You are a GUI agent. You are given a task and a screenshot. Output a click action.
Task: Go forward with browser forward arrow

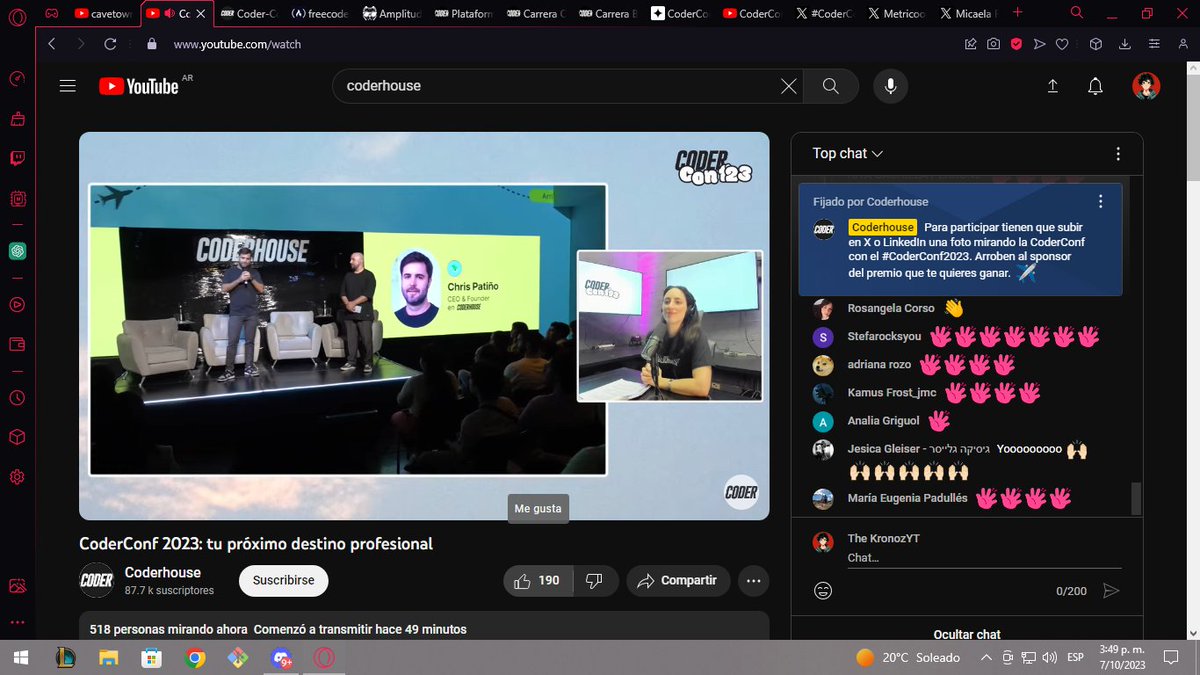tap(81, 44)
